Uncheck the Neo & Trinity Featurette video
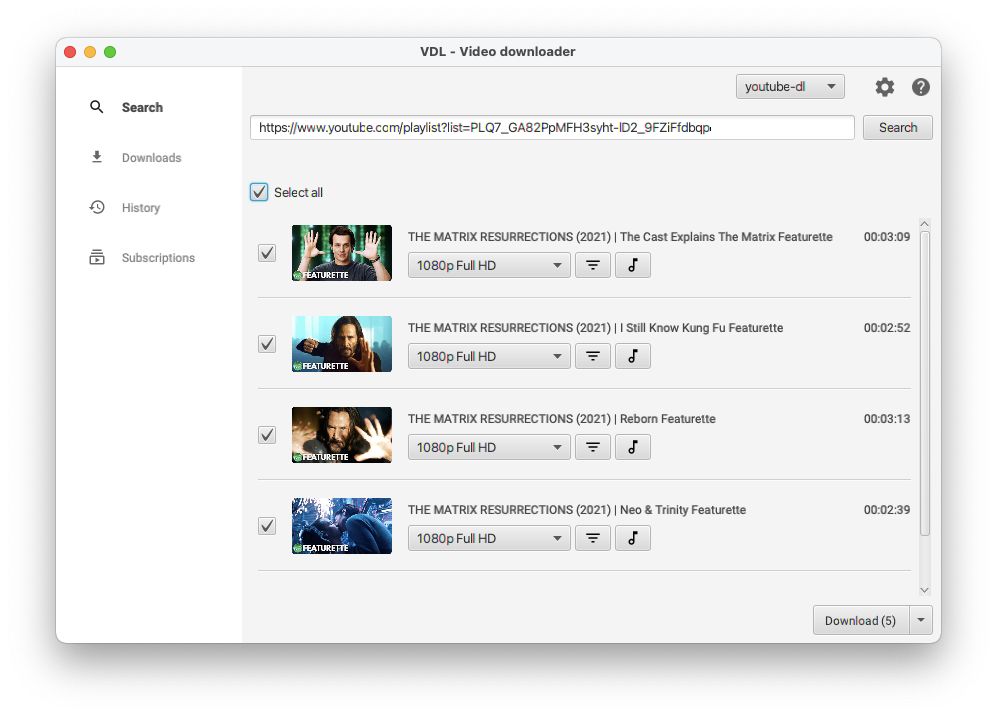The width and height of the screenshot is (997, 717). tap(266, 526)
